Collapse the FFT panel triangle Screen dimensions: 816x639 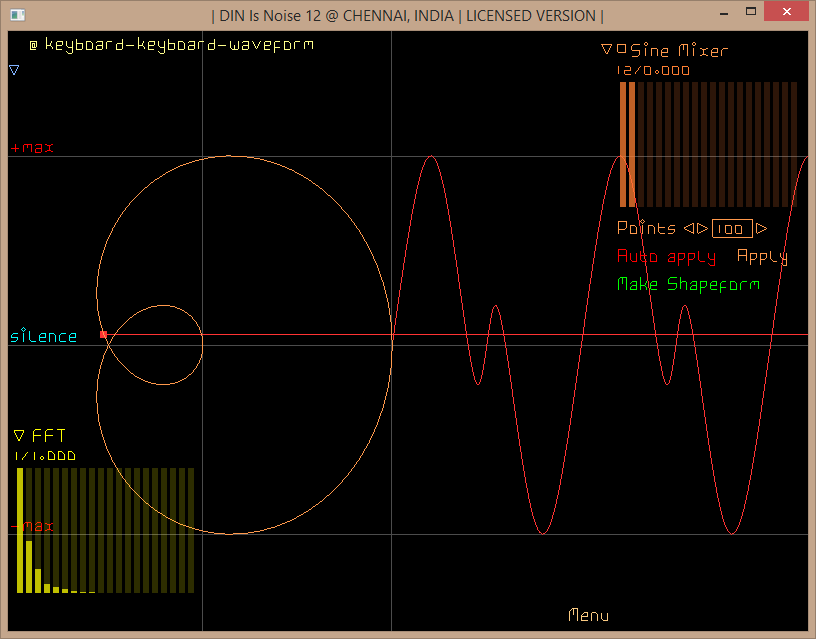click(19, 435)
